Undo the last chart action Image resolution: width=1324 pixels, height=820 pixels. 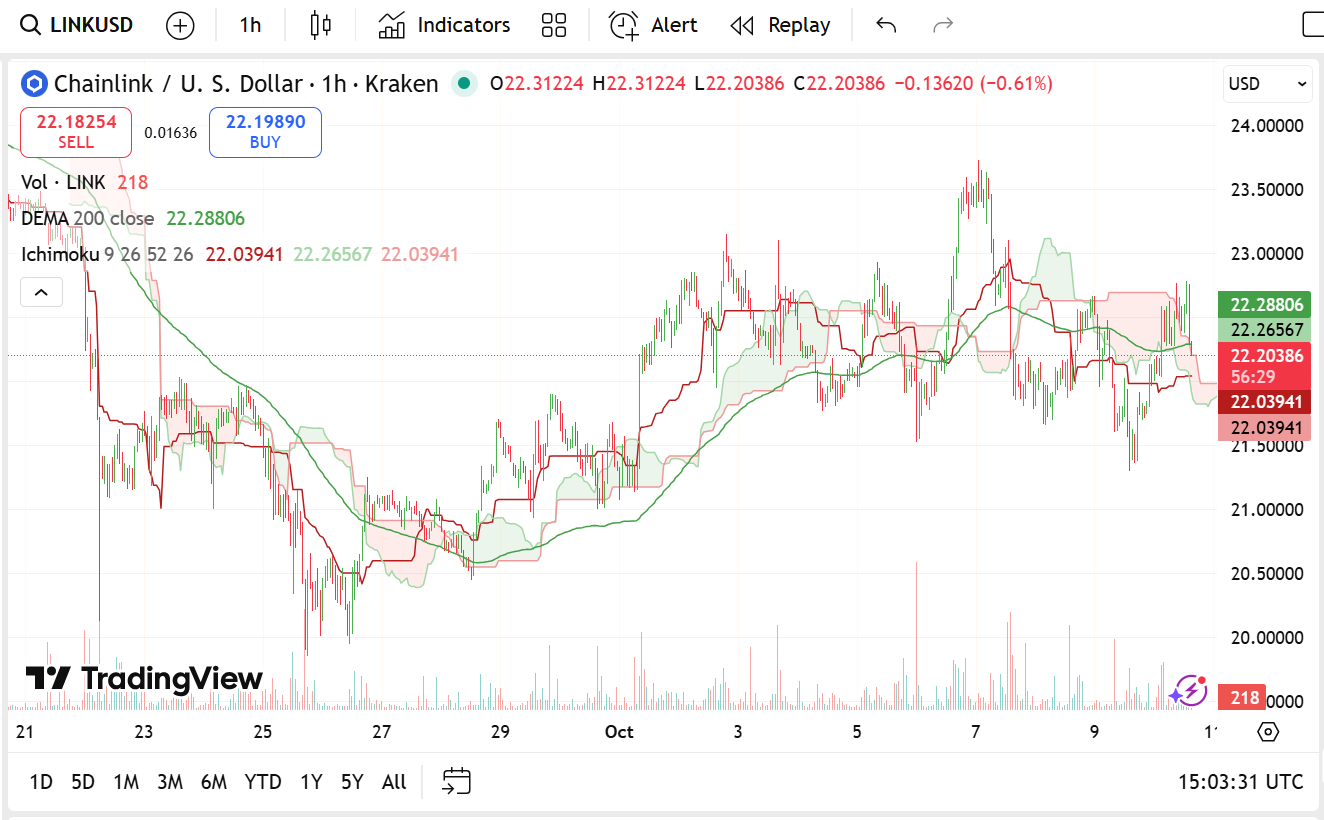[885, 25]
